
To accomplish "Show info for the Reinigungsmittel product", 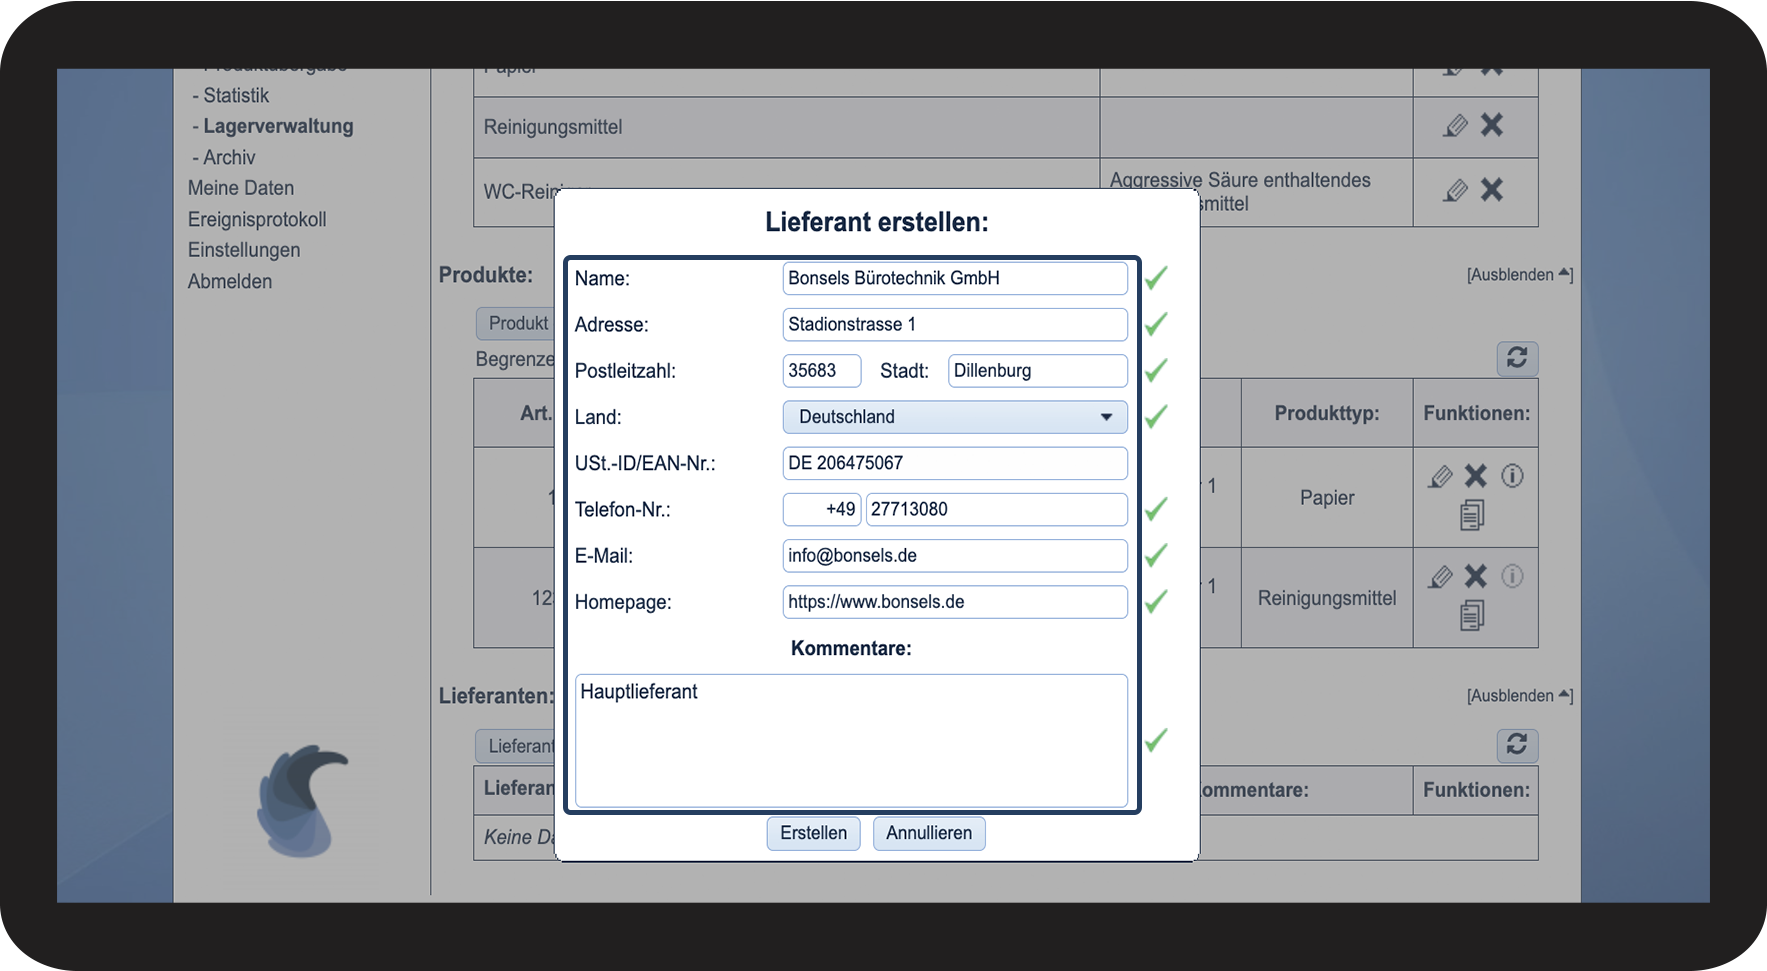I will pyautogui.click(x=1512, y=576).
